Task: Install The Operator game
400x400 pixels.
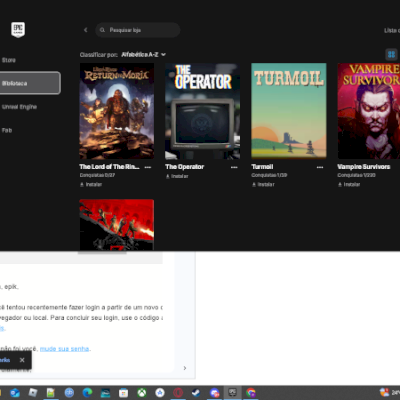Action: point(177,176)
